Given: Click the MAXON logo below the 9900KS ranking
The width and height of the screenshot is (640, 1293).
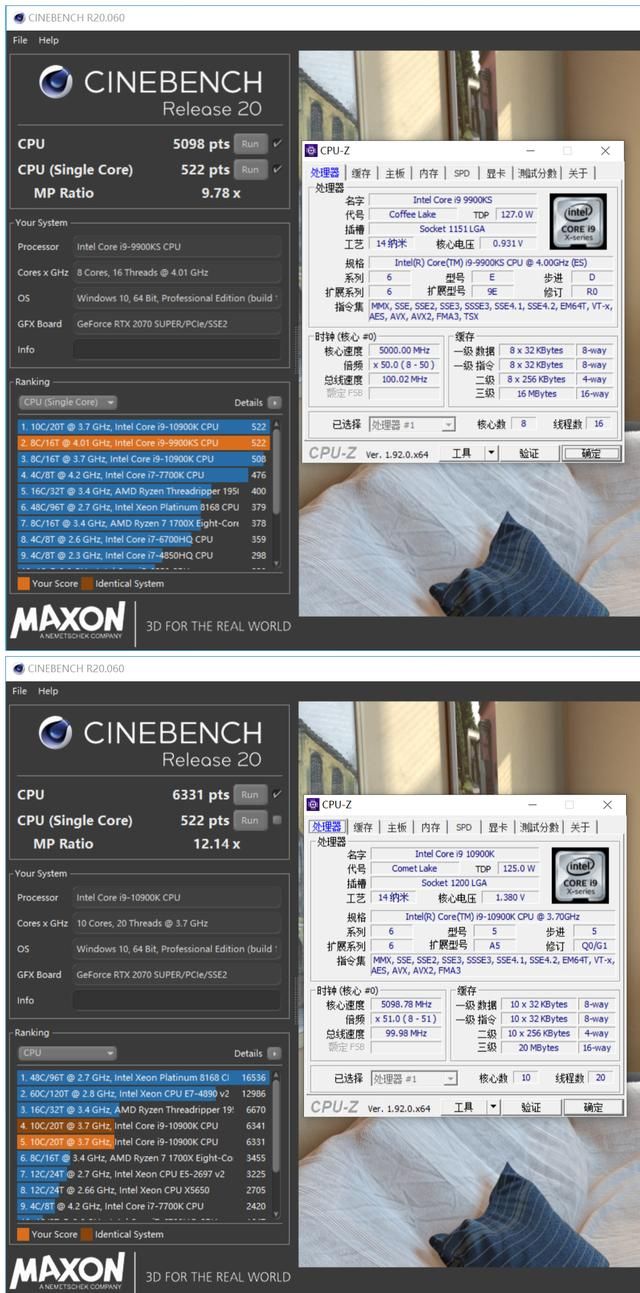Looking at the screenshot, I should [68, 620].
